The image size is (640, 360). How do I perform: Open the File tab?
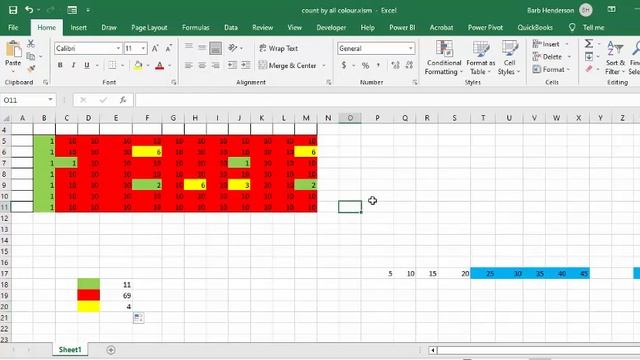[x=13, y=28]
